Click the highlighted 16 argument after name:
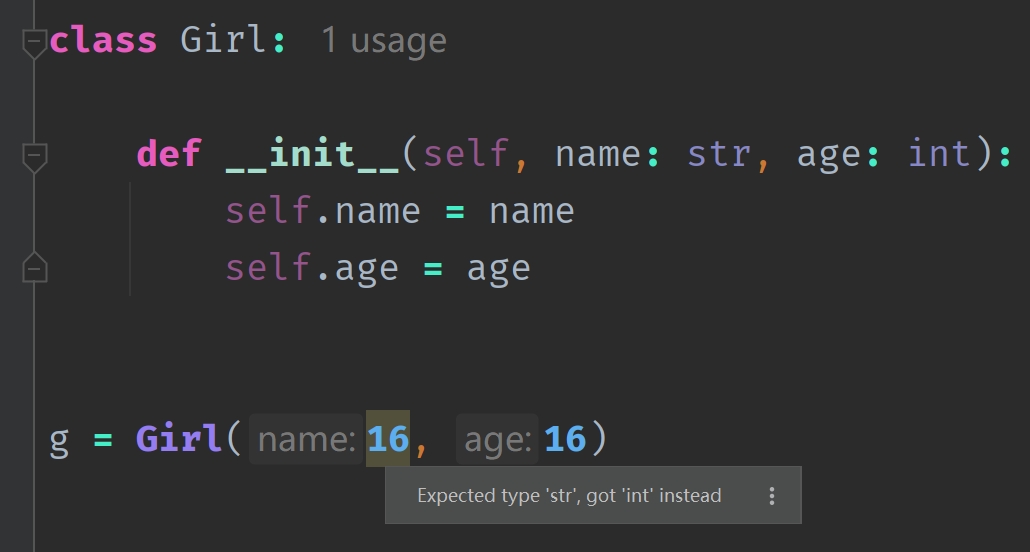The width and height of the screenshot is (1030, 552). tap(388, 438)
